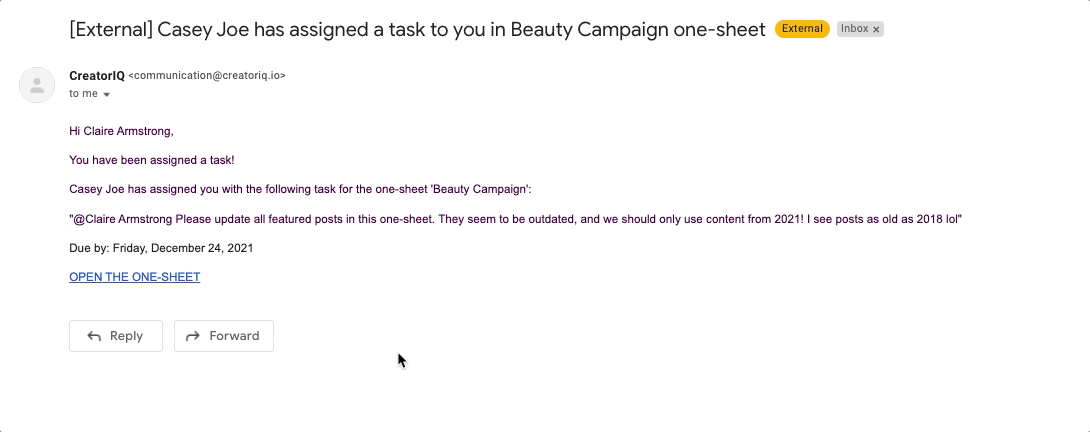The height and width of the screenshot is (432, 1090).
Task: Click the curved arrow icon on Reply
Action: click(94, 336)
